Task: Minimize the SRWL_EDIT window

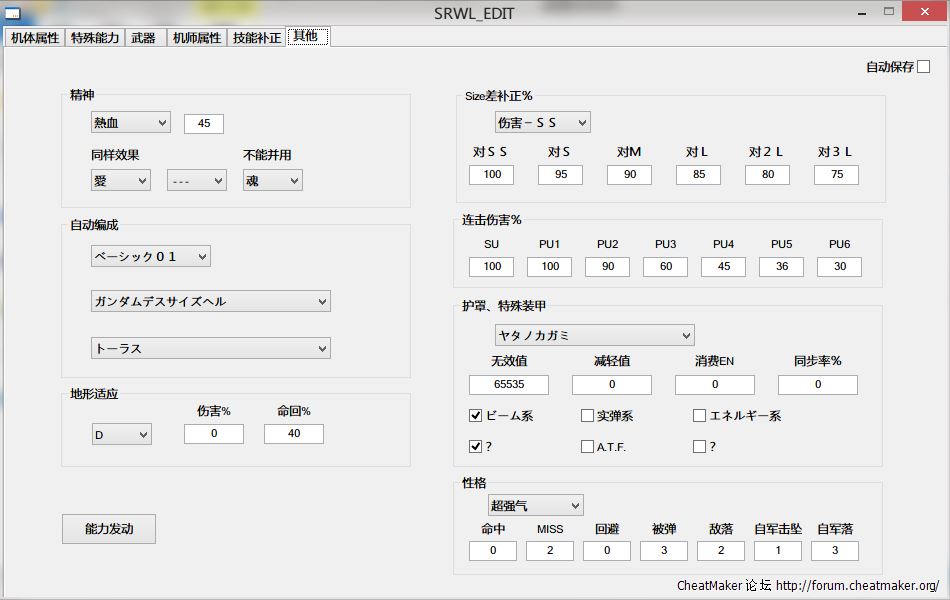Action: click(x=863, y=12)
